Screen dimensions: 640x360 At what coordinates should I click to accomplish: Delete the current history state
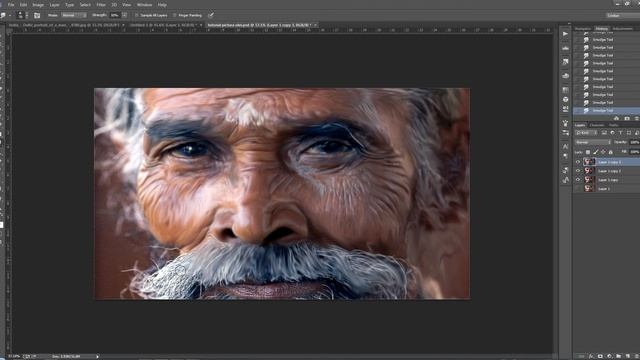coord(636,118)
